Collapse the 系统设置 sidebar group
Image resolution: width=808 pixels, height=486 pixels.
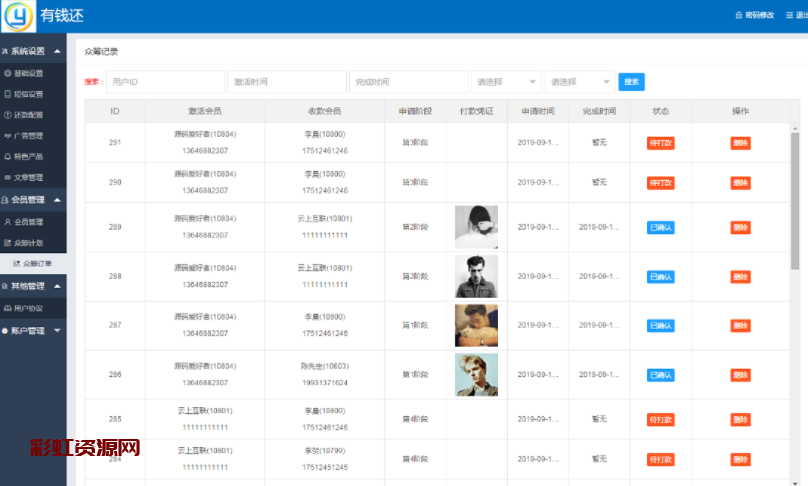57,51
